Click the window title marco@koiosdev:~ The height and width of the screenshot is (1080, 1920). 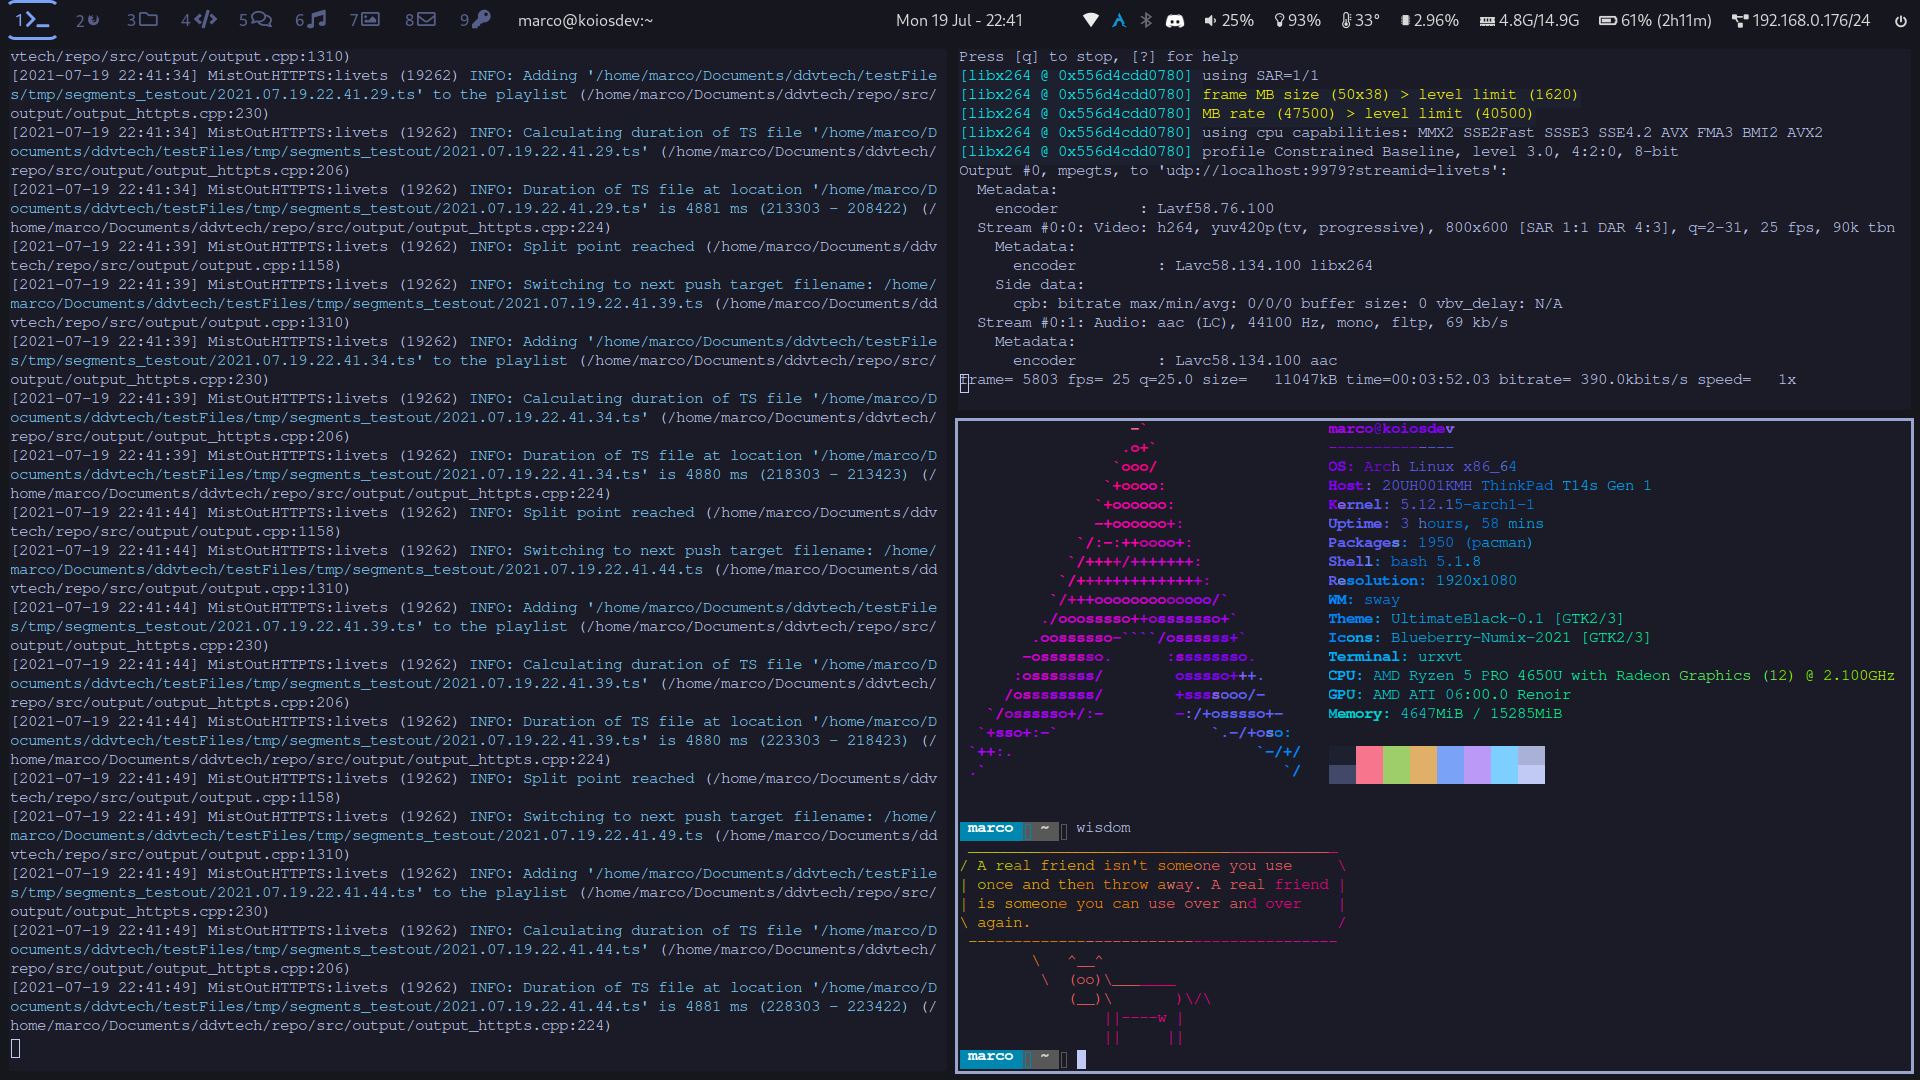585,20
